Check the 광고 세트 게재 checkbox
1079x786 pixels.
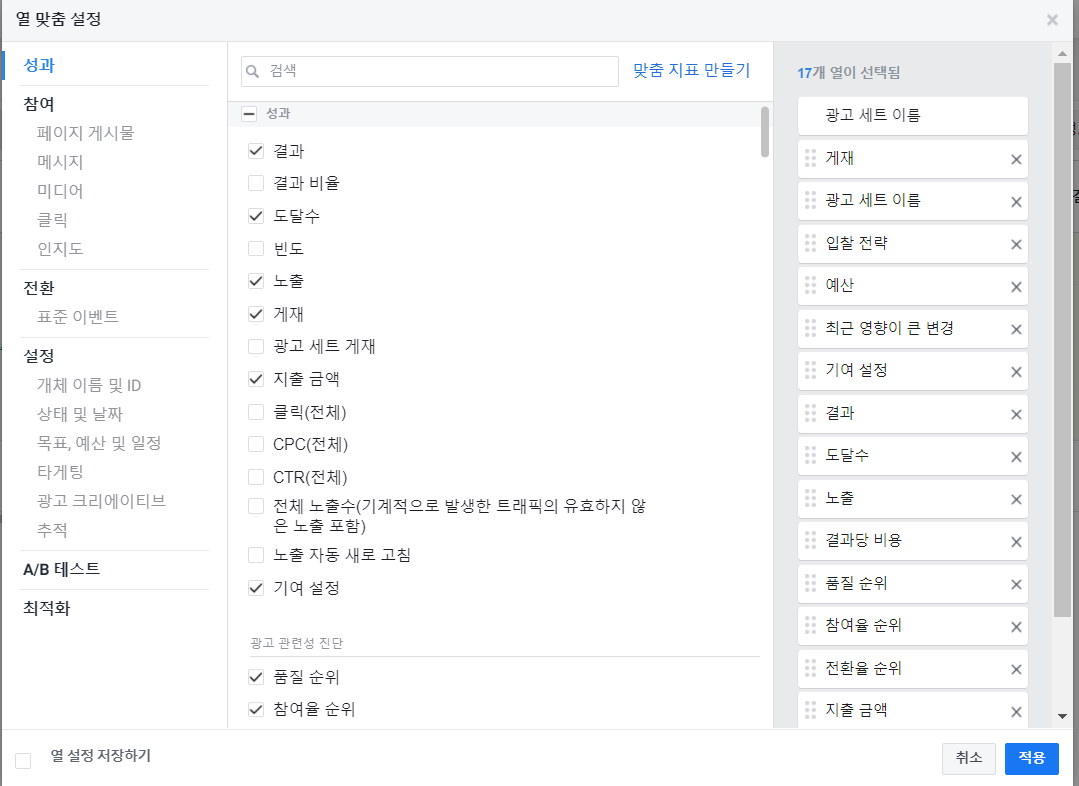click(x=256, y=346)
